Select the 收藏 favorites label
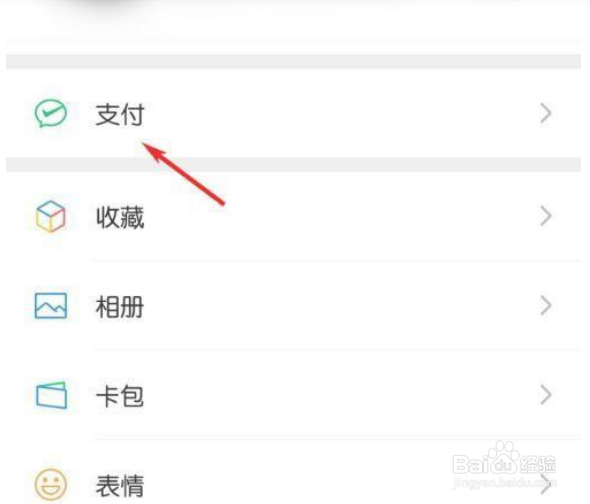Viewport: 590px width, 504px height. click(120, 217)
